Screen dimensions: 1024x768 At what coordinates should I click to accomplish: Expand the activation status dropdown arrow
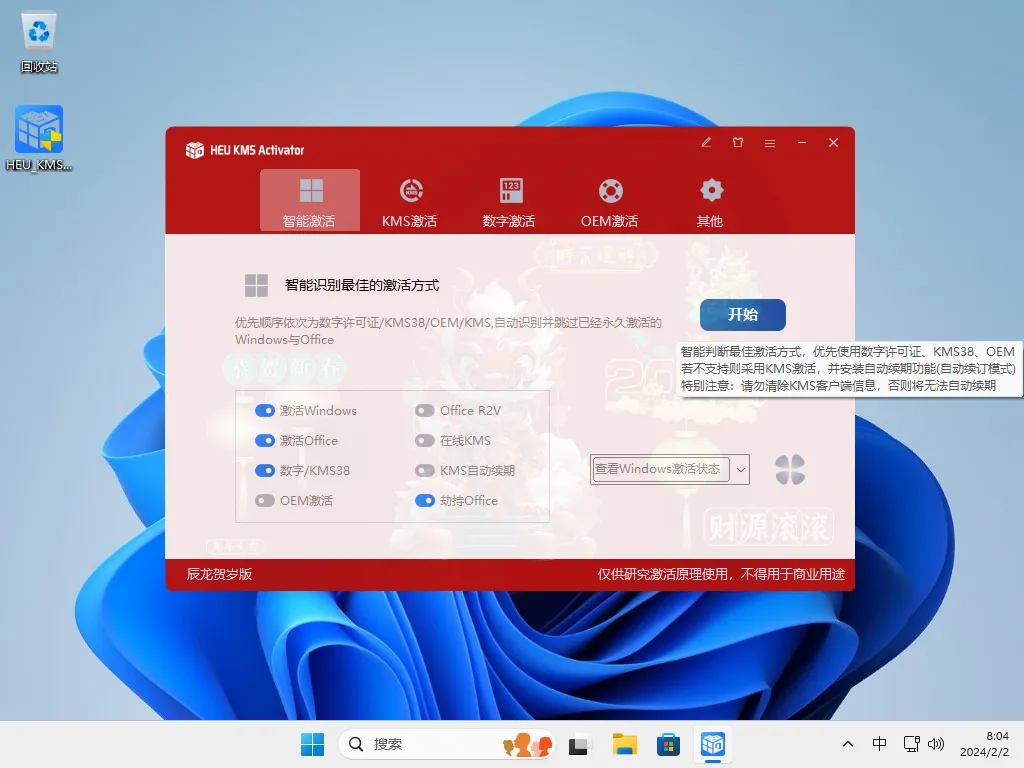(741, 470)
